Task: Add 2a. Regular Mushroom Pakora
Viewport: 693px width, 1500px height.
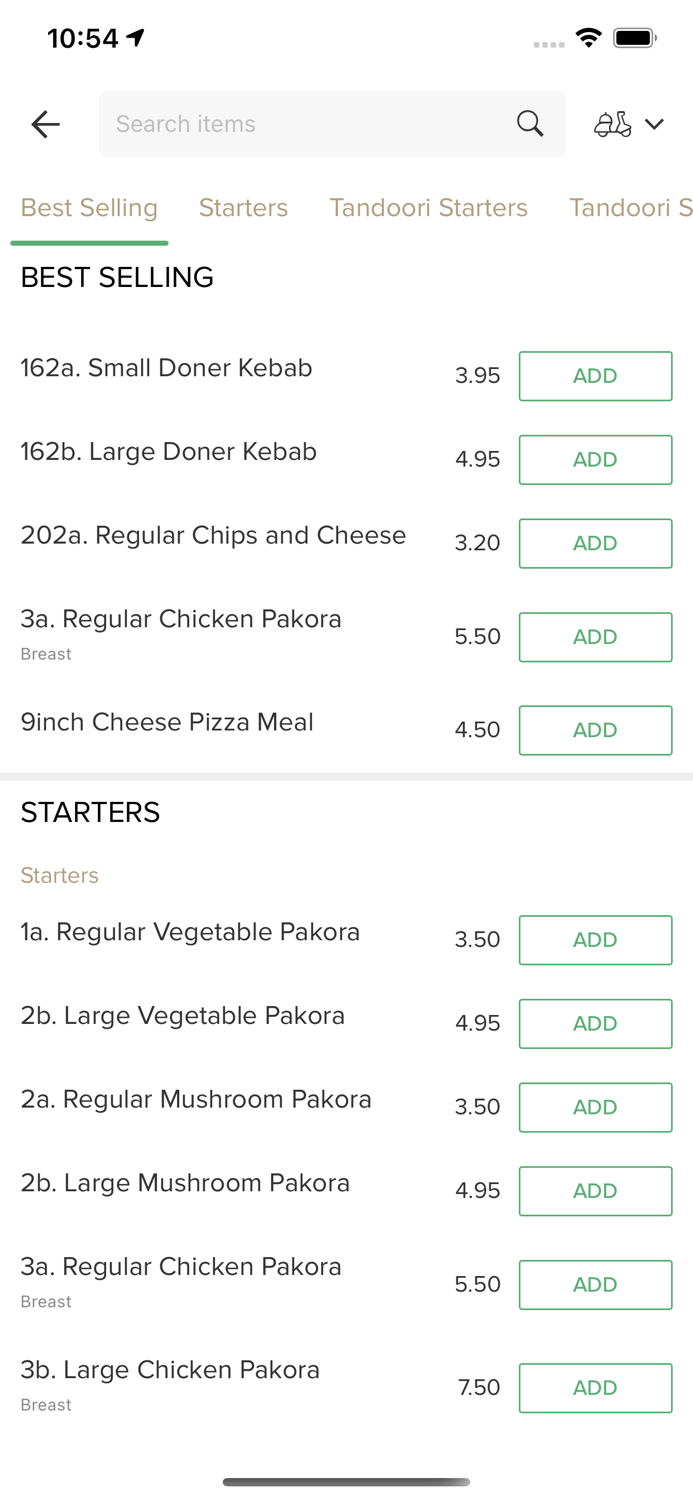Action: tap(595, 1107)
